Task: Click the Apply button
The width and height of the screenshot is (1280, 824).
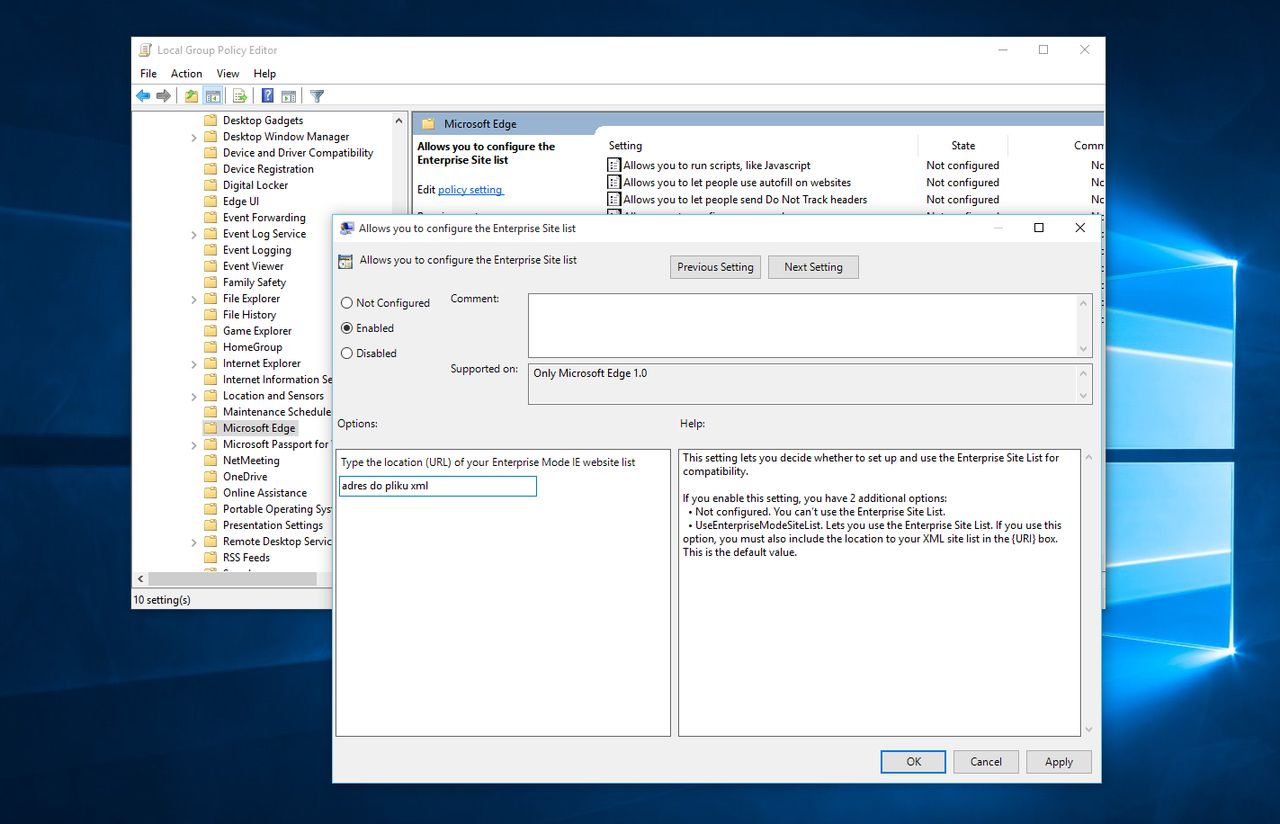Action: pyautogui.click(x=1059, y=761)
